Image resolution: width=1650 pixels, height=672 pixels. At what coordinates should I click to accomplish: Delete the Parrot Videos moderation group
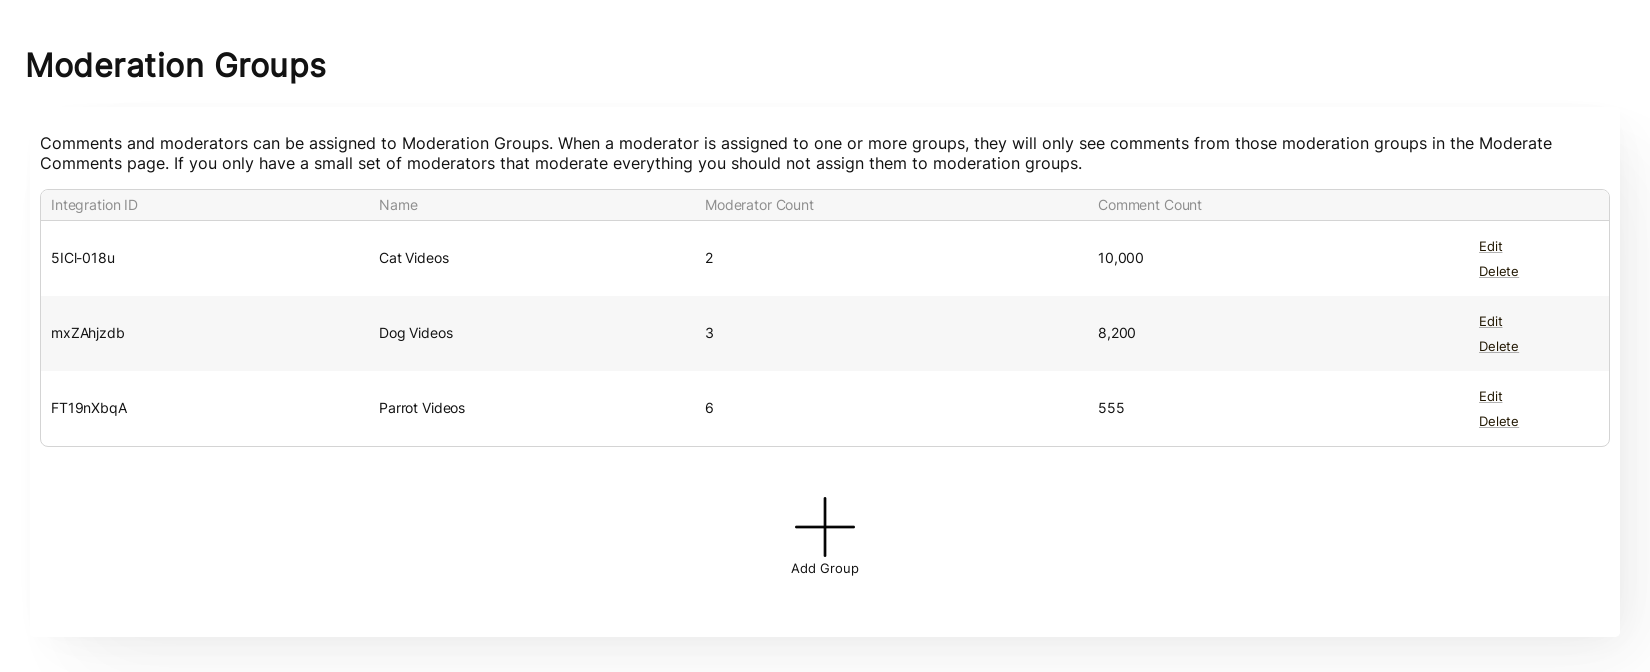[x=1498, y=421]
